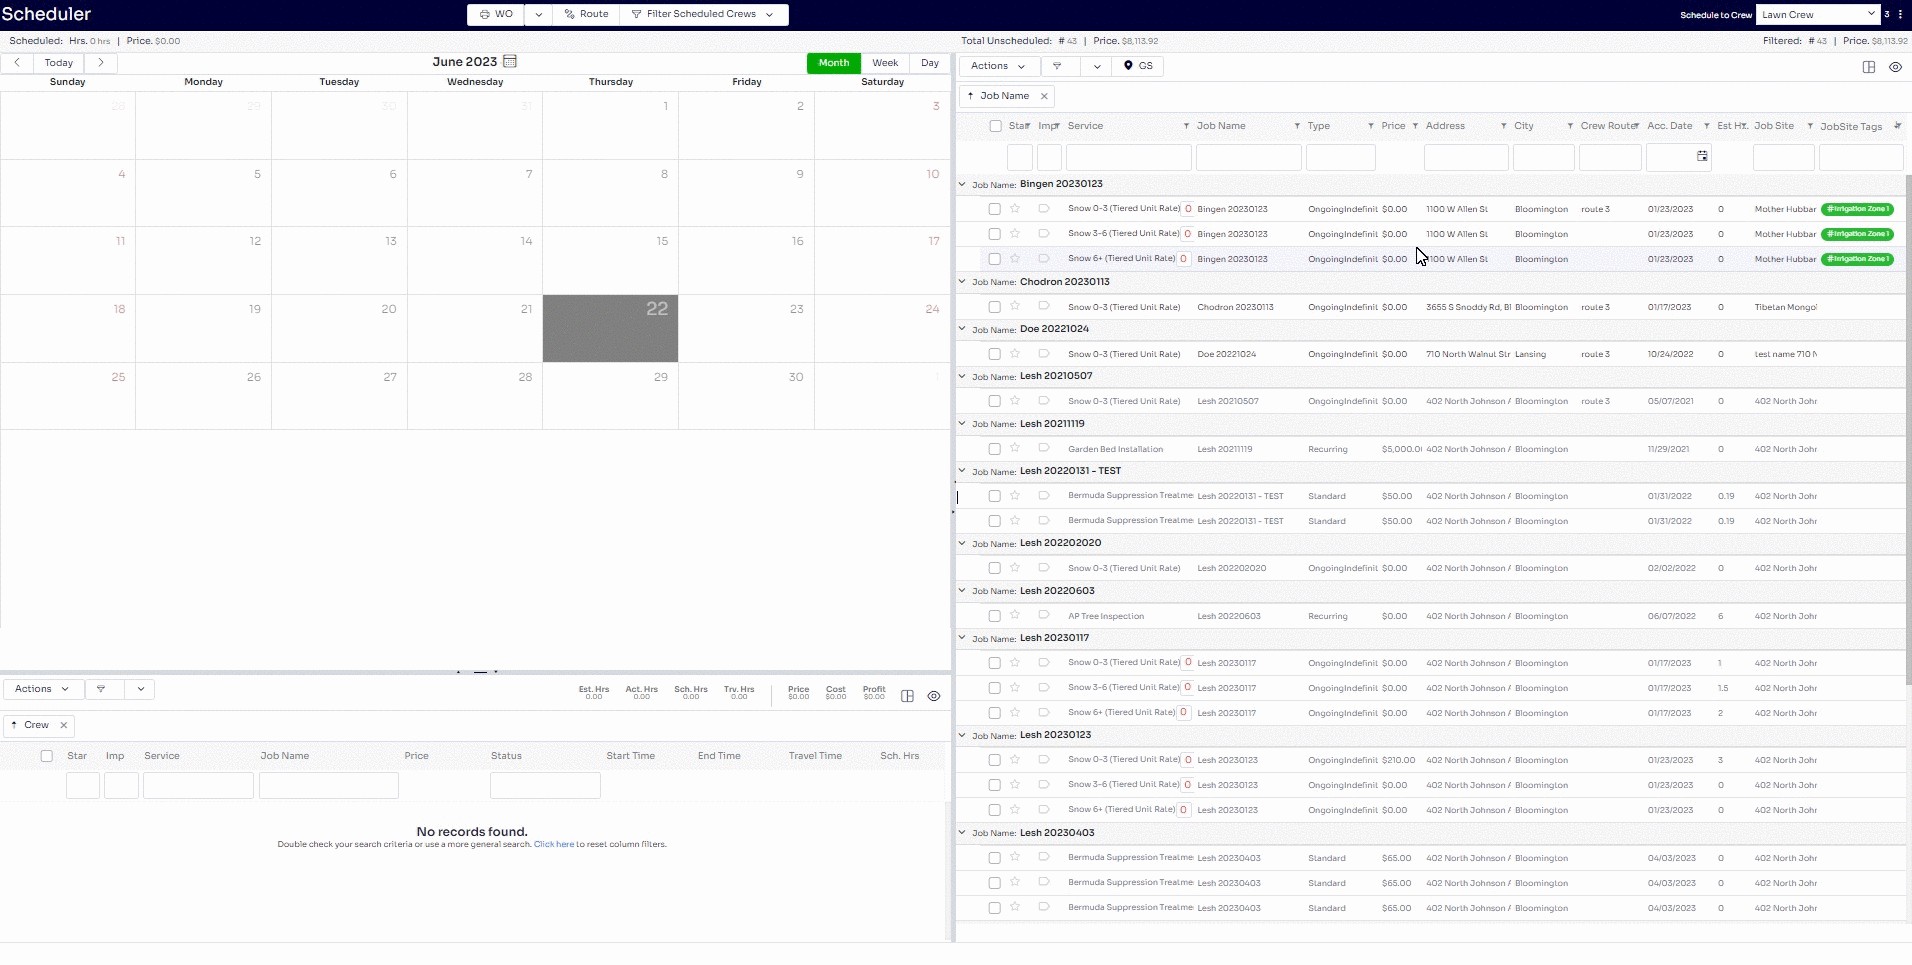
Task: Go to next month with right arrow
Action: coord(101,63)
